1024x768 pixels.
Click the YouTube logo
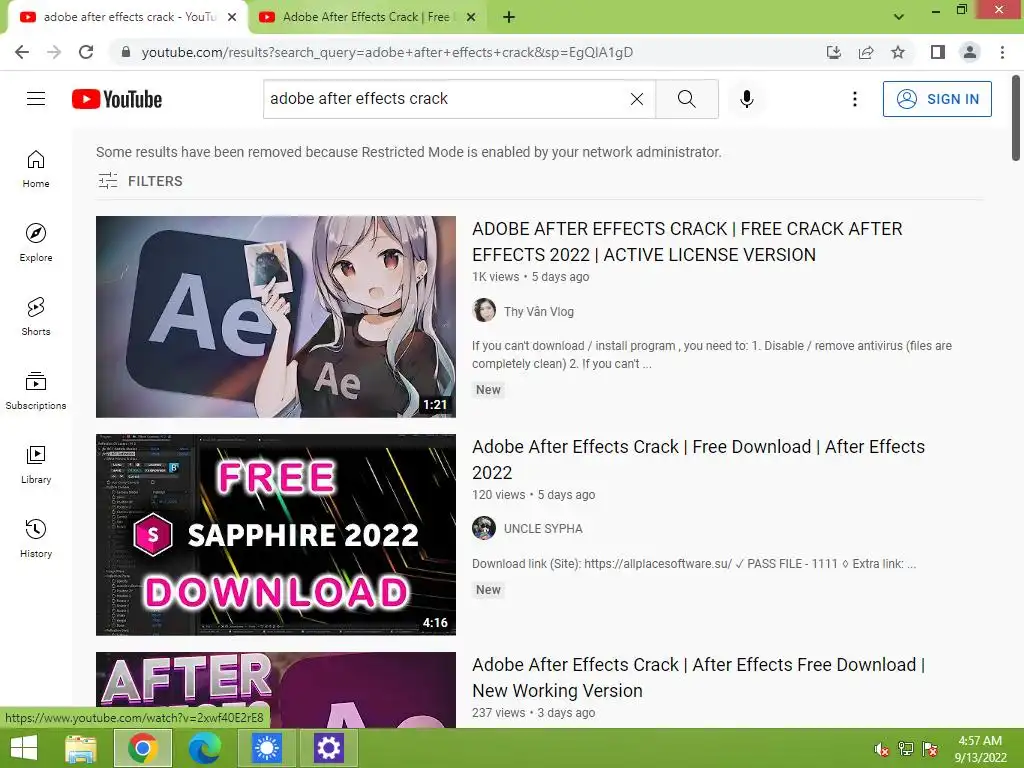pyautogui.click(x=117, y=99)
